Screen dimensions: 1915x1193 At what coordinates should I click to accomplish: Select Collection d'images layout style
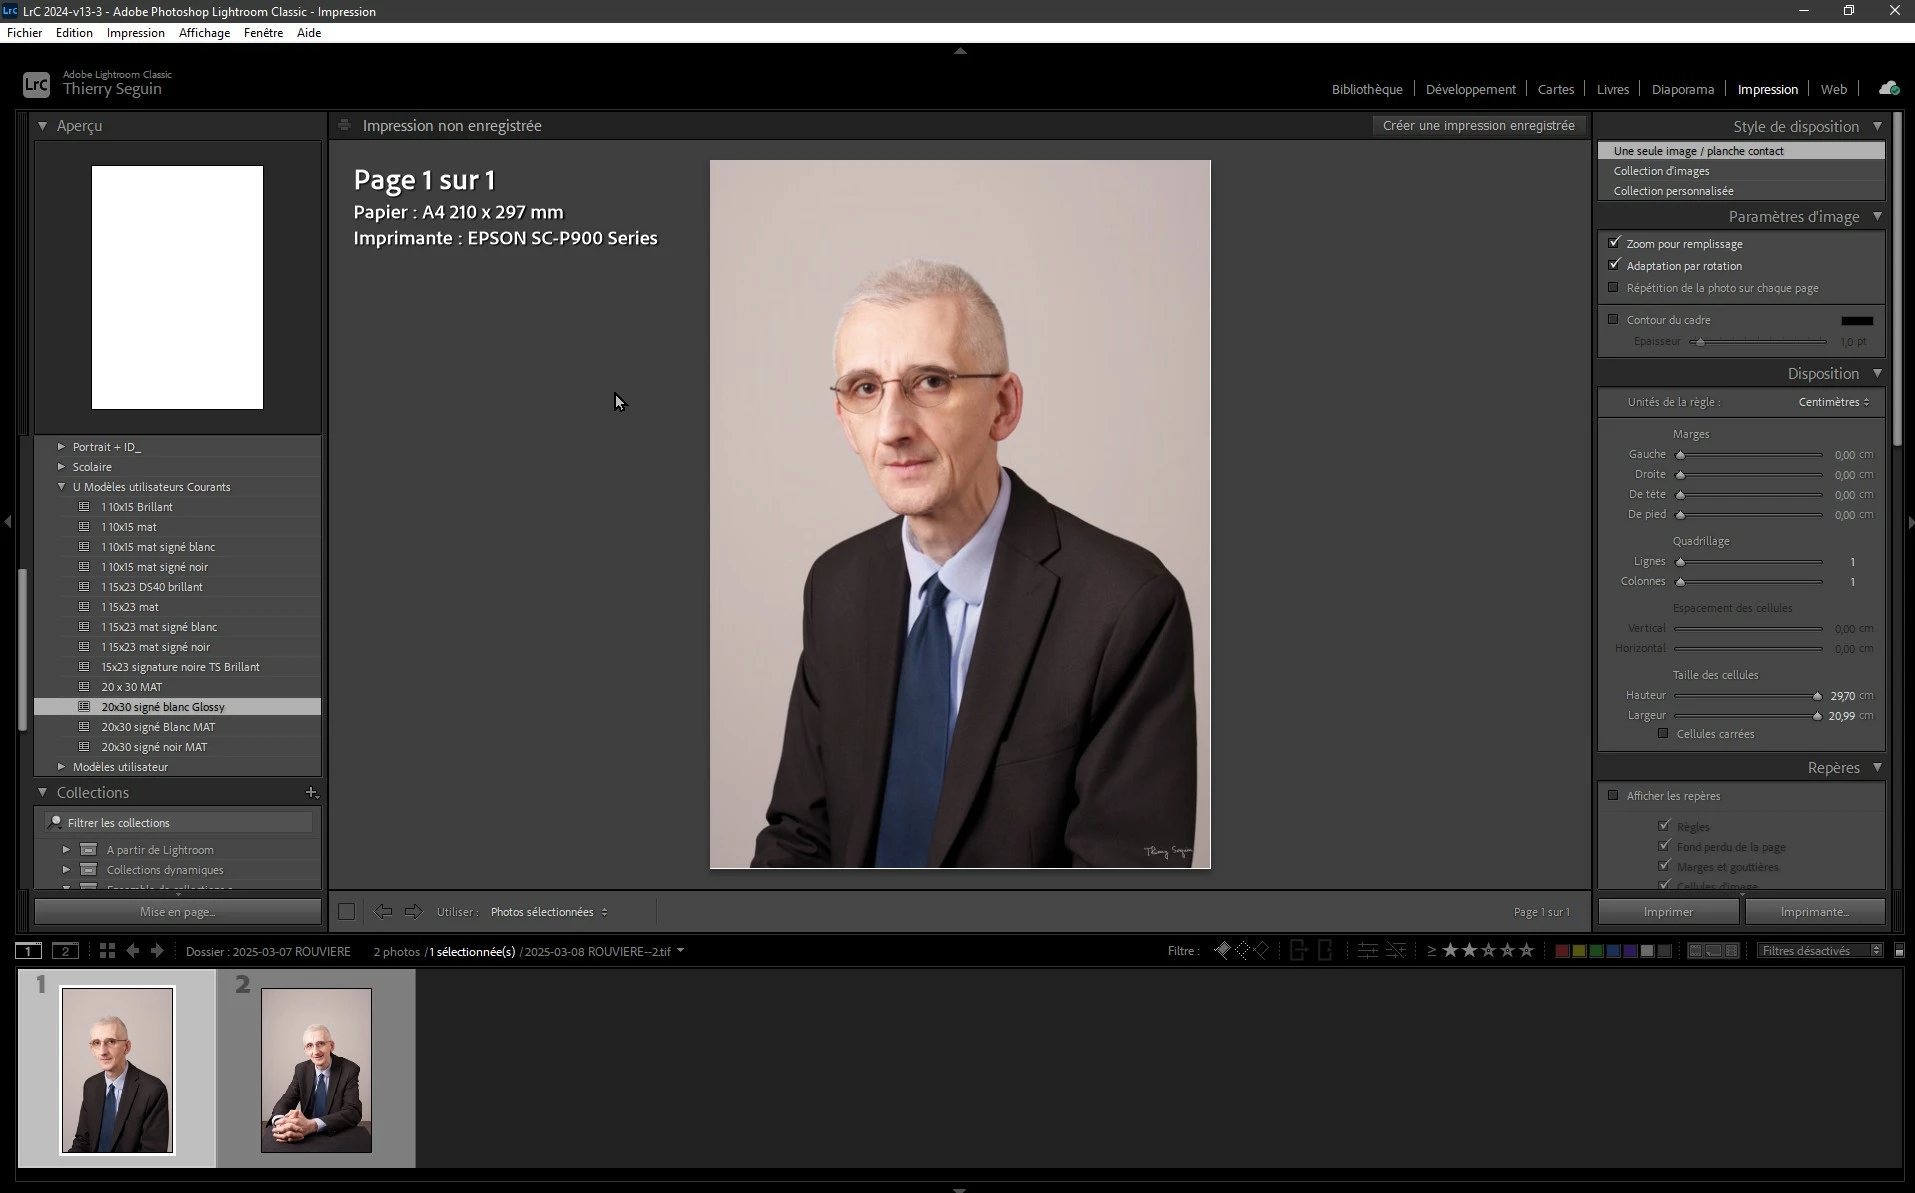click(x=1741, y=171)
